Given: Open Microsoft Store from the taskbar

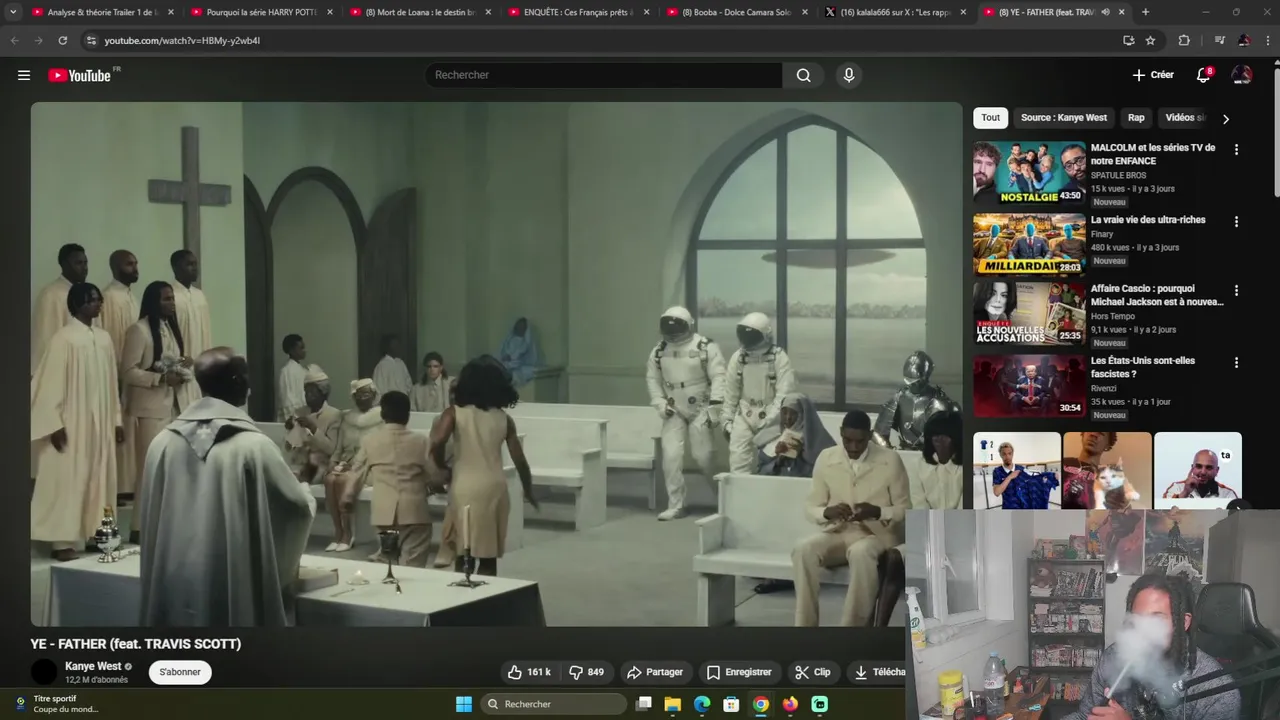Looking at the screenshot, I should 731,704.
